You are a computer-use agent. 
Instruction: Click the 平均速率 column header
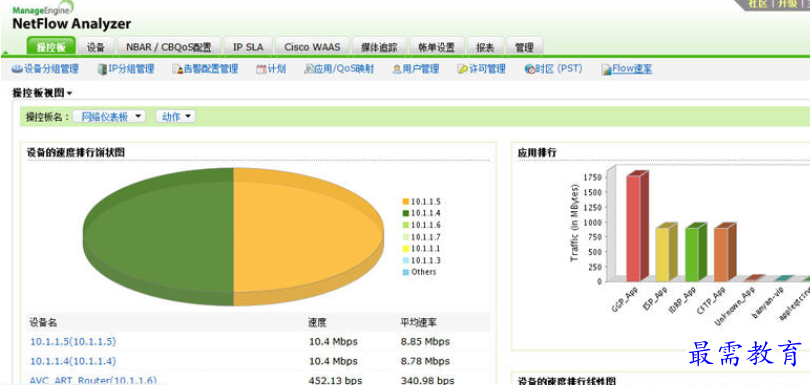click(419, 322)
